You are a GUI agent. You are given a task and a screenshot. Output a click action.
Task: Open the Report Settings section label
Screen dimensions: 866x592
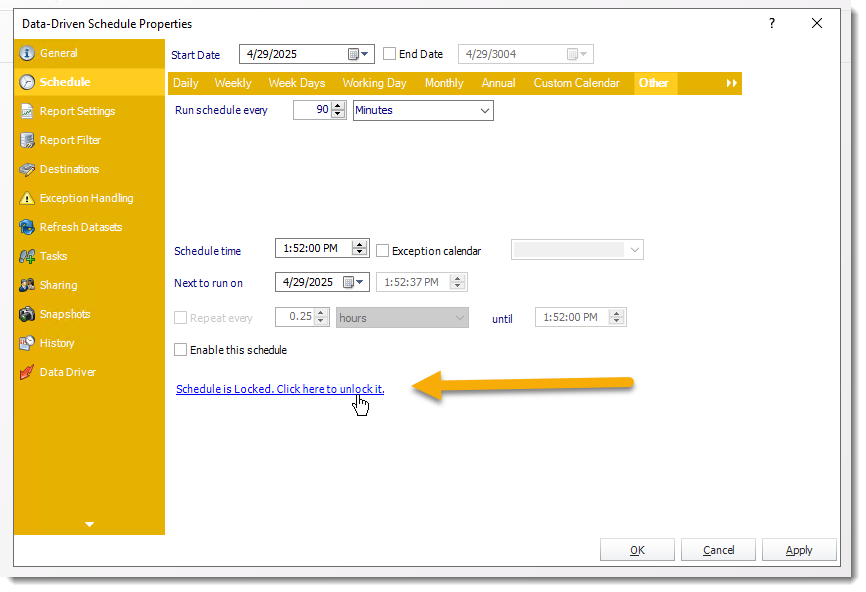tap(77, 111)
